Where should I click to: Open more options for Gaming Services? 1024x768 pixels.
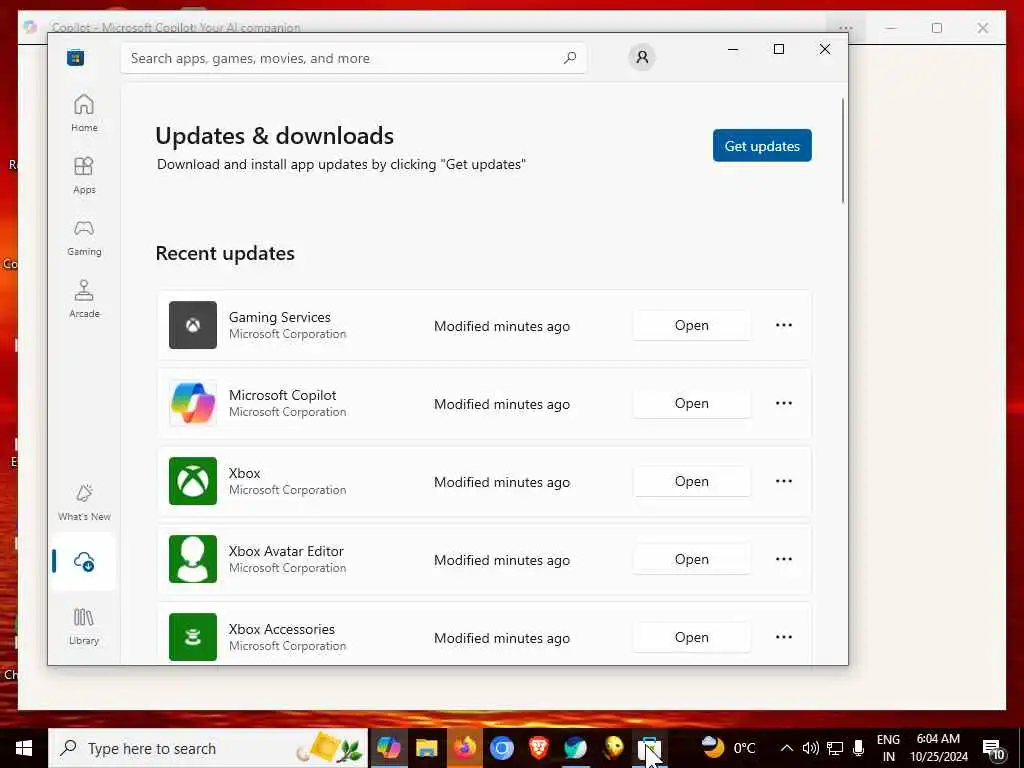click(x=784, y=325)
